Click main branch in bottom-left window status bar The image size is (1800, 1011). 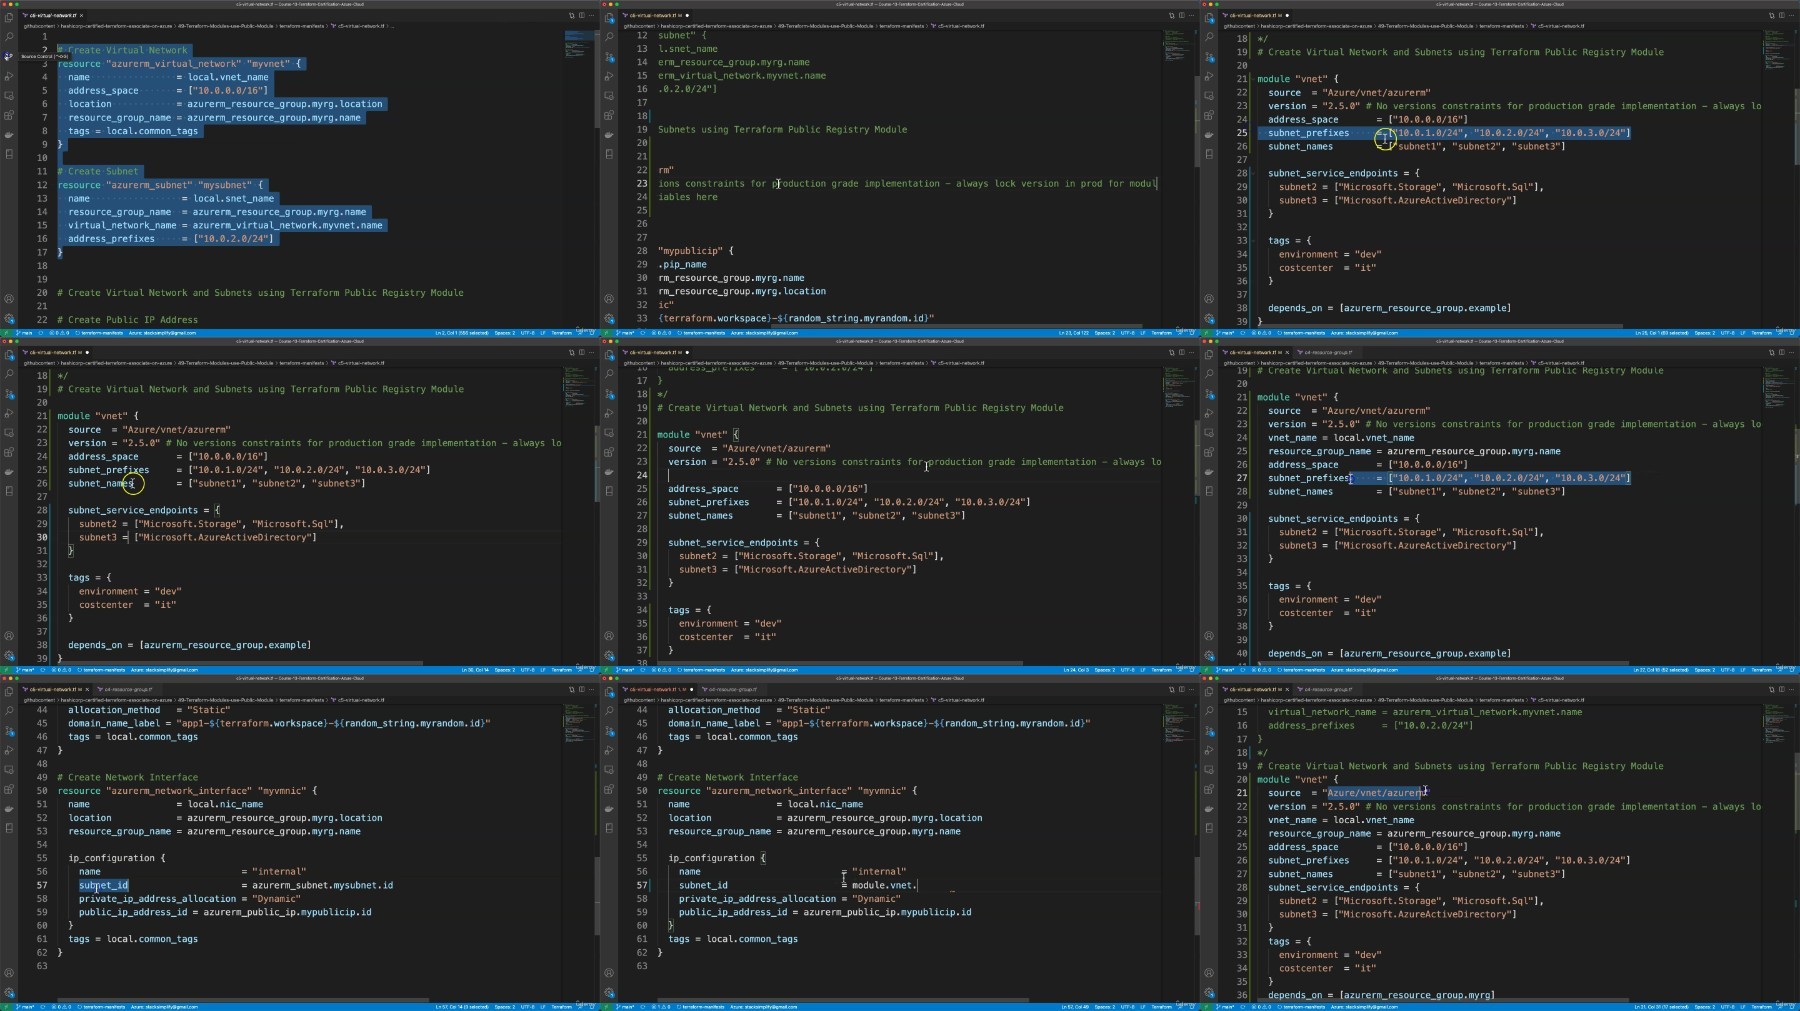click(26, 1006)
